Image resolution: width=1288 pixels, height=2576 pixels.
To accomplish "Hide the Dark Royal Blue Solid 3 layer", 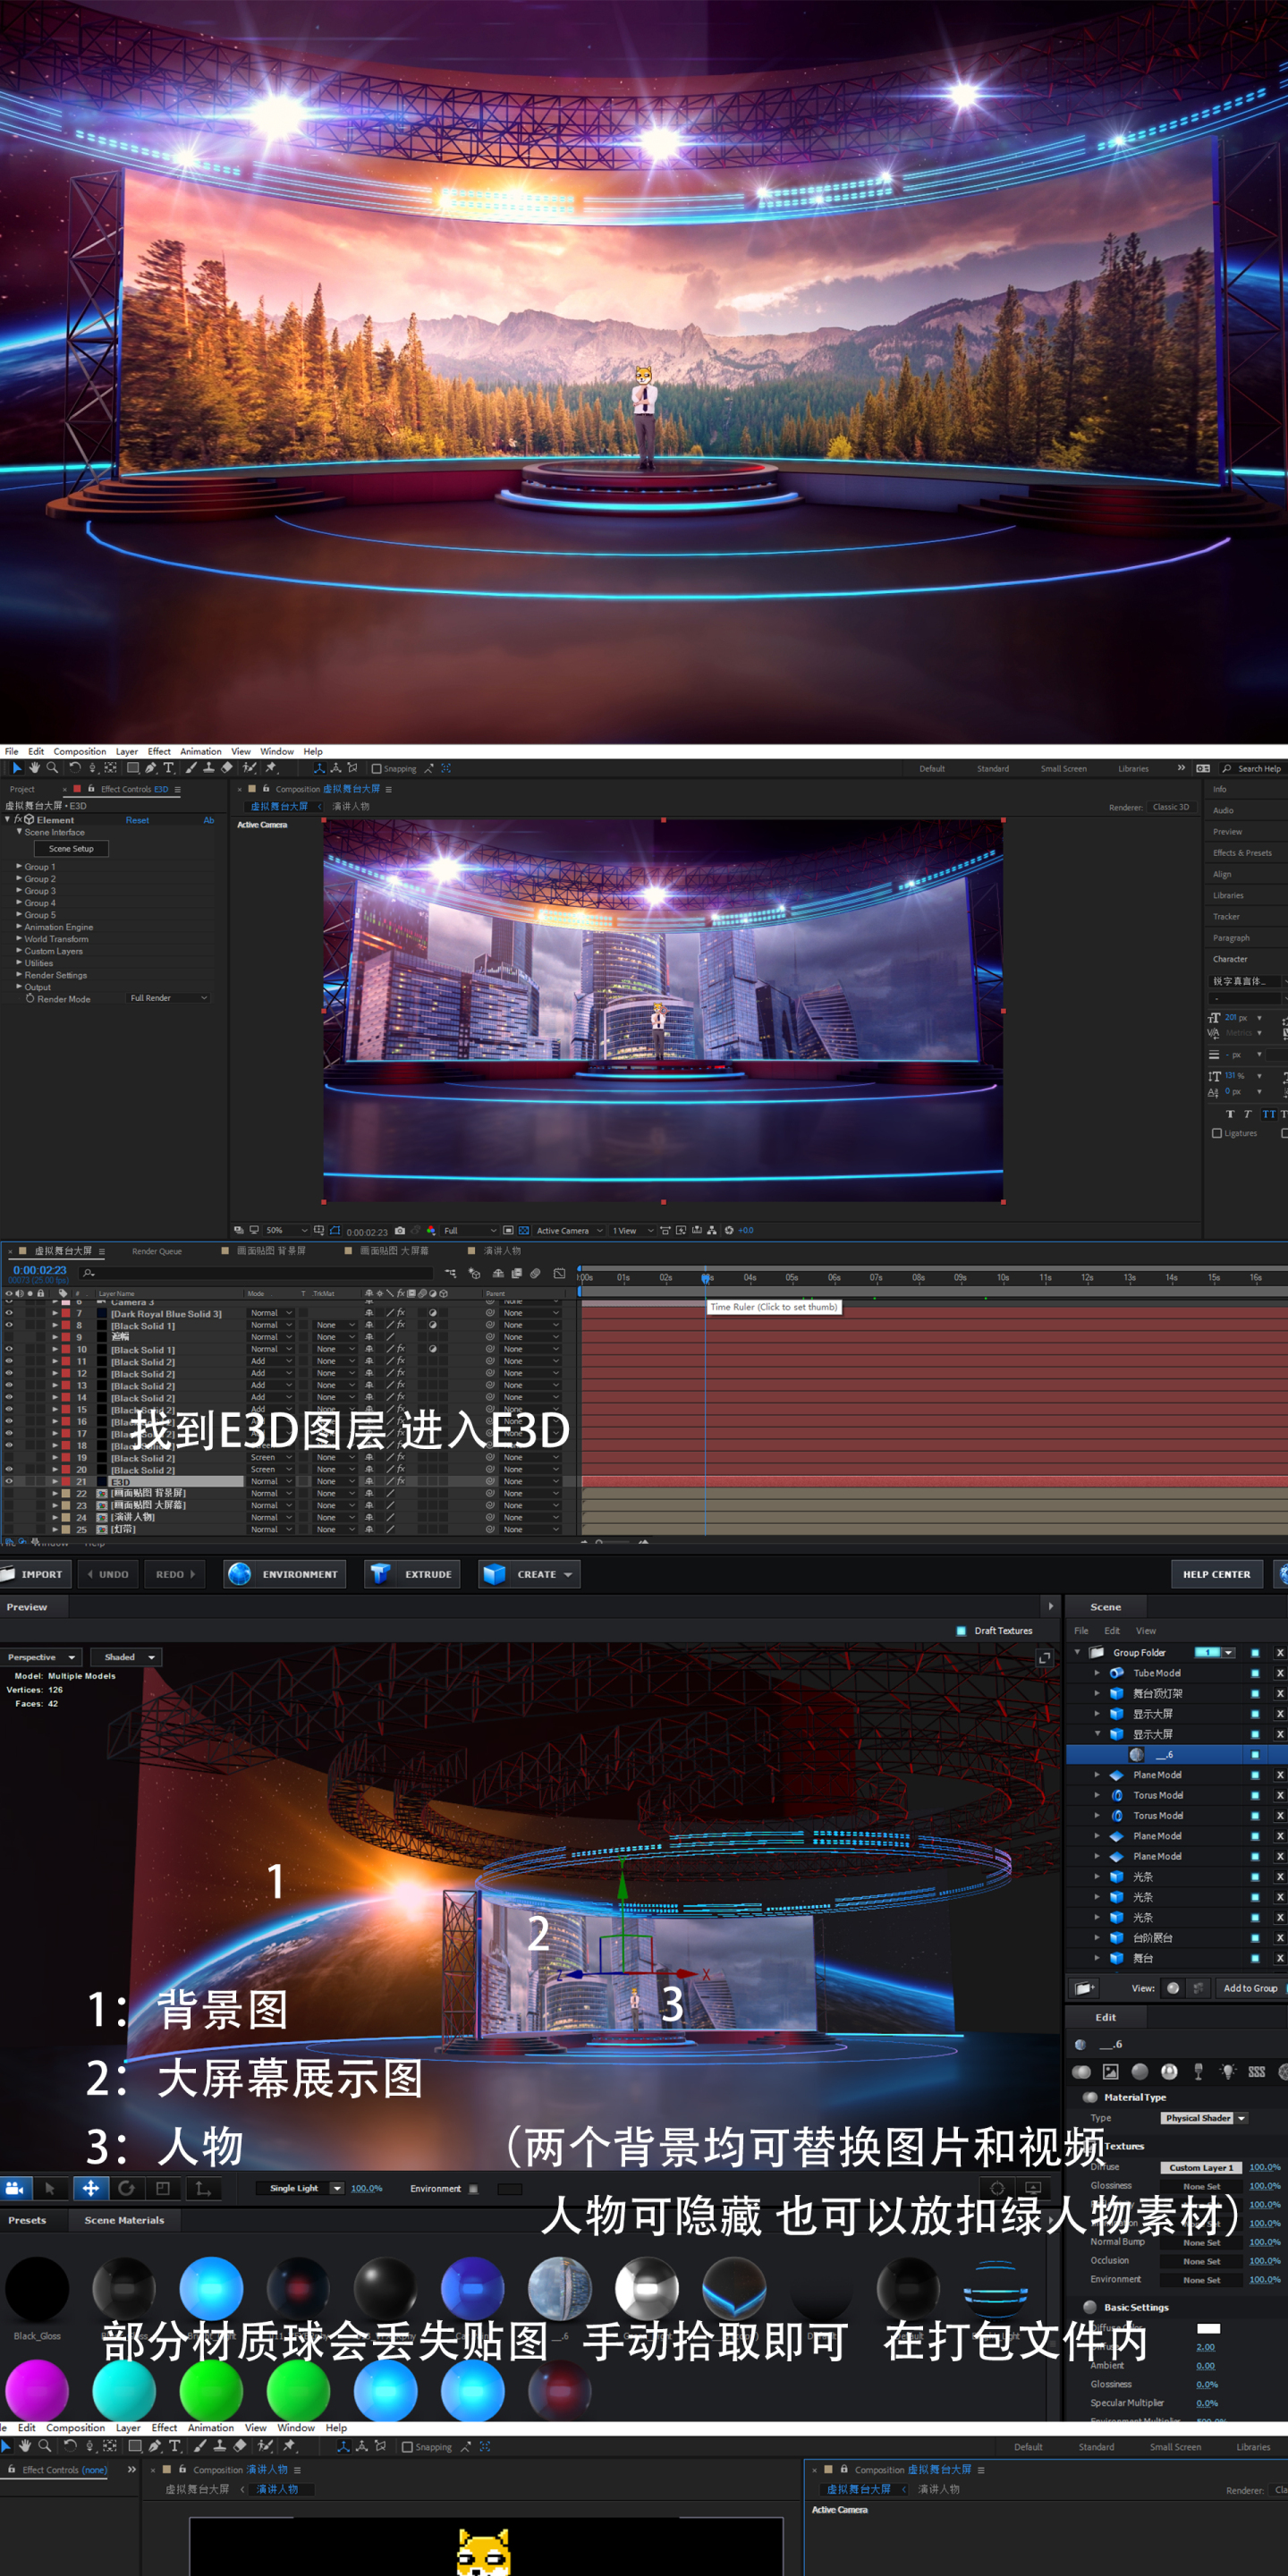I will point(9,1313).
